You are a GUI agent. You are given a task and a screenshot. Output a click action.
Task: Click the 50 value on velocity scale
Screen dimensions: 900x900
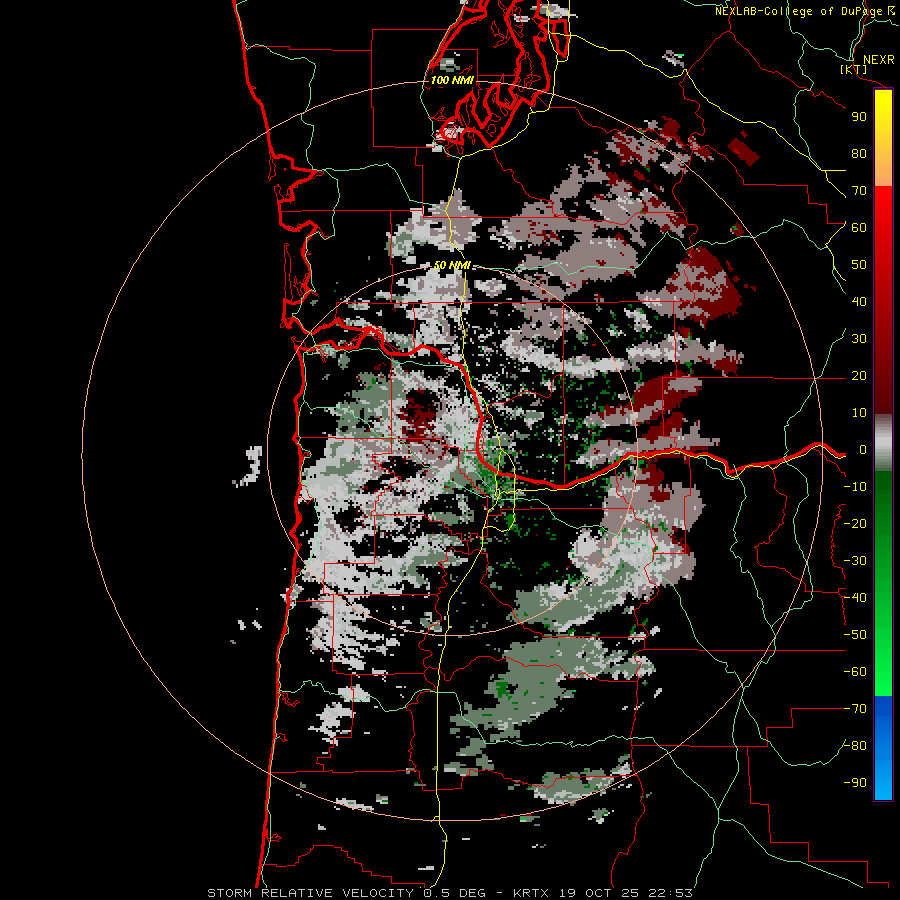pyautogui.click(x=859, y=265)
